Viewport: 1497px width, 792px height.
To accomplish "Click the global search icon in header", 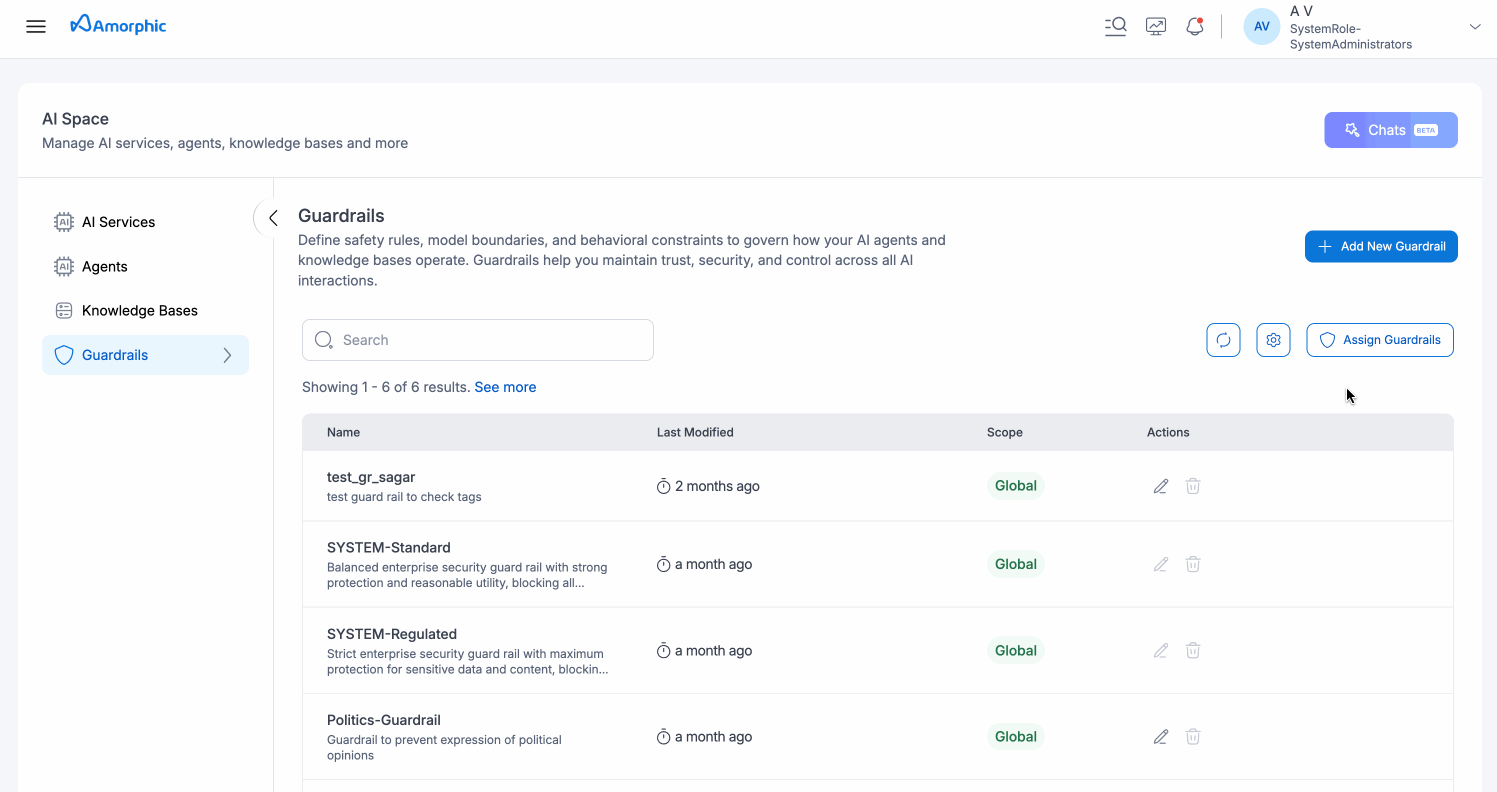I will pyautogui.click(x=1115, y=27).
